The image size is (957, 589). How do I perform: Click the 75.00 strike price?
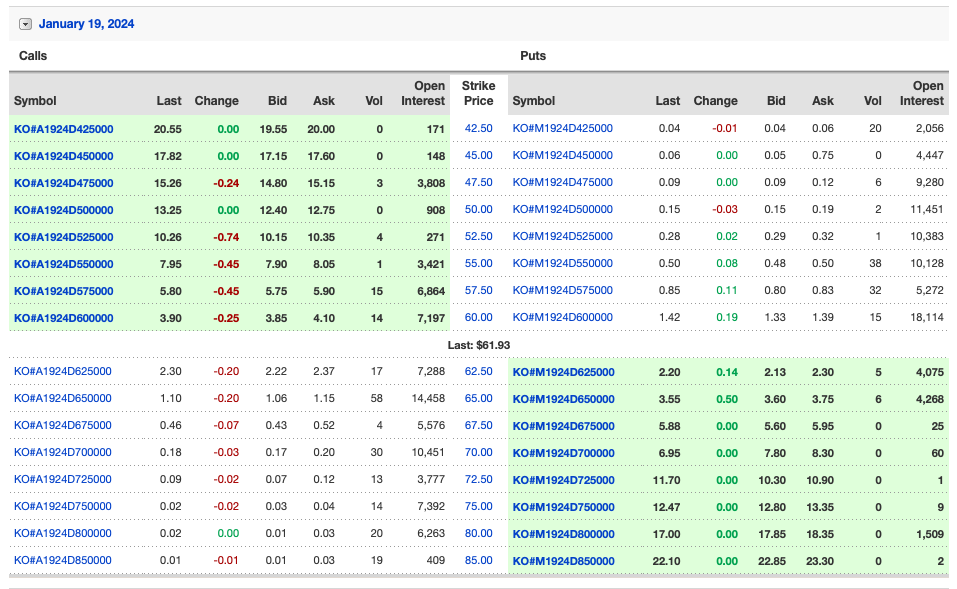click(478, 506)
